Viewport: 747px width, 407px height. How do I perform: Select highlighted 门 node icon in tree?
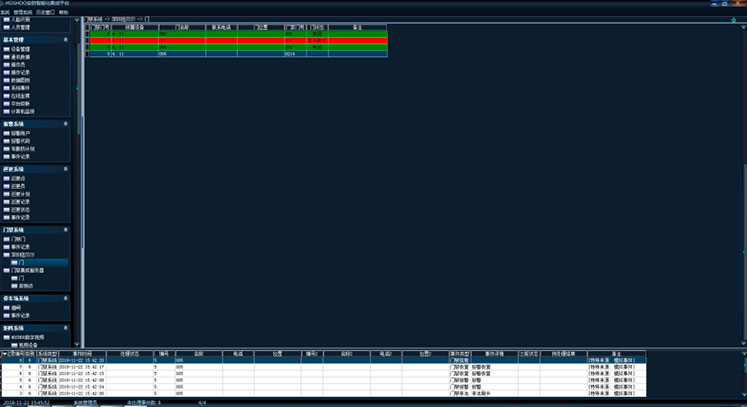[x=13, y=262]
